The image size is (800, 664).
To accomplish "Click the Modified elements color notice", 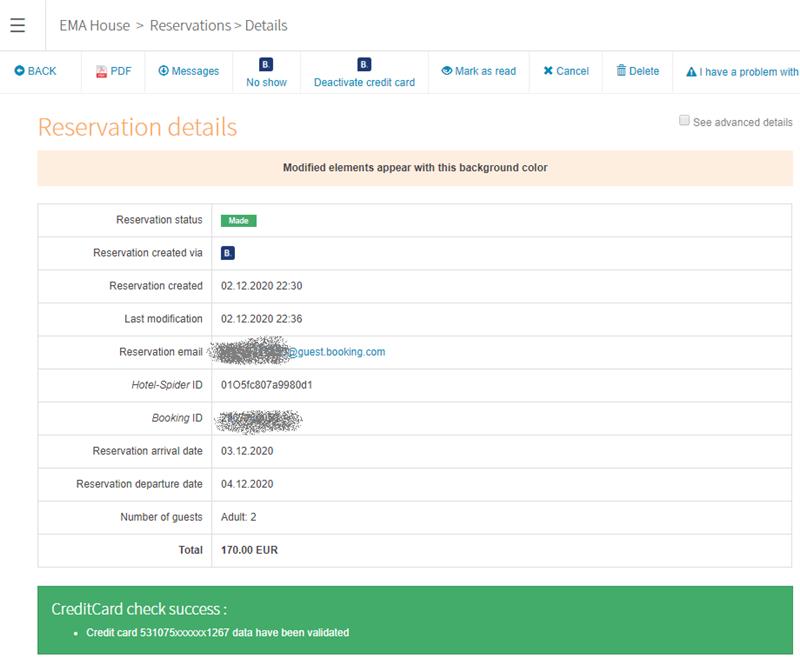I will (x=414, y=168).
